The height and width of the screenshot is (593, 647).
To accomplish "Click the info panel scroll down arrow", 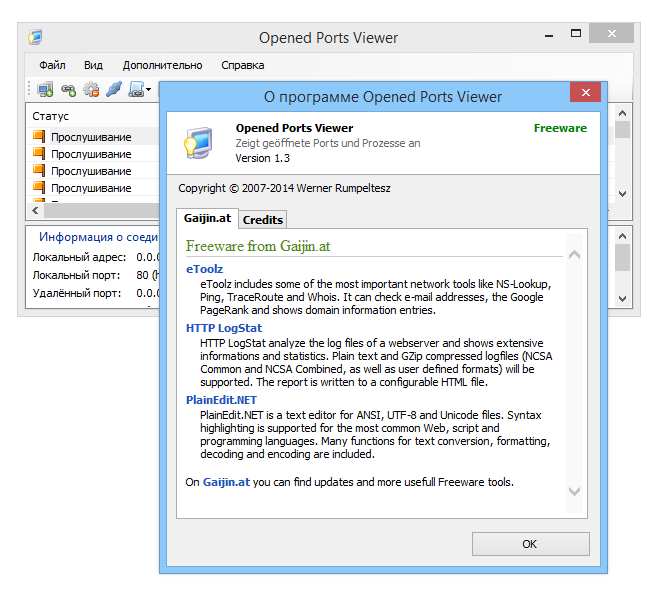I will pos(623,299).
